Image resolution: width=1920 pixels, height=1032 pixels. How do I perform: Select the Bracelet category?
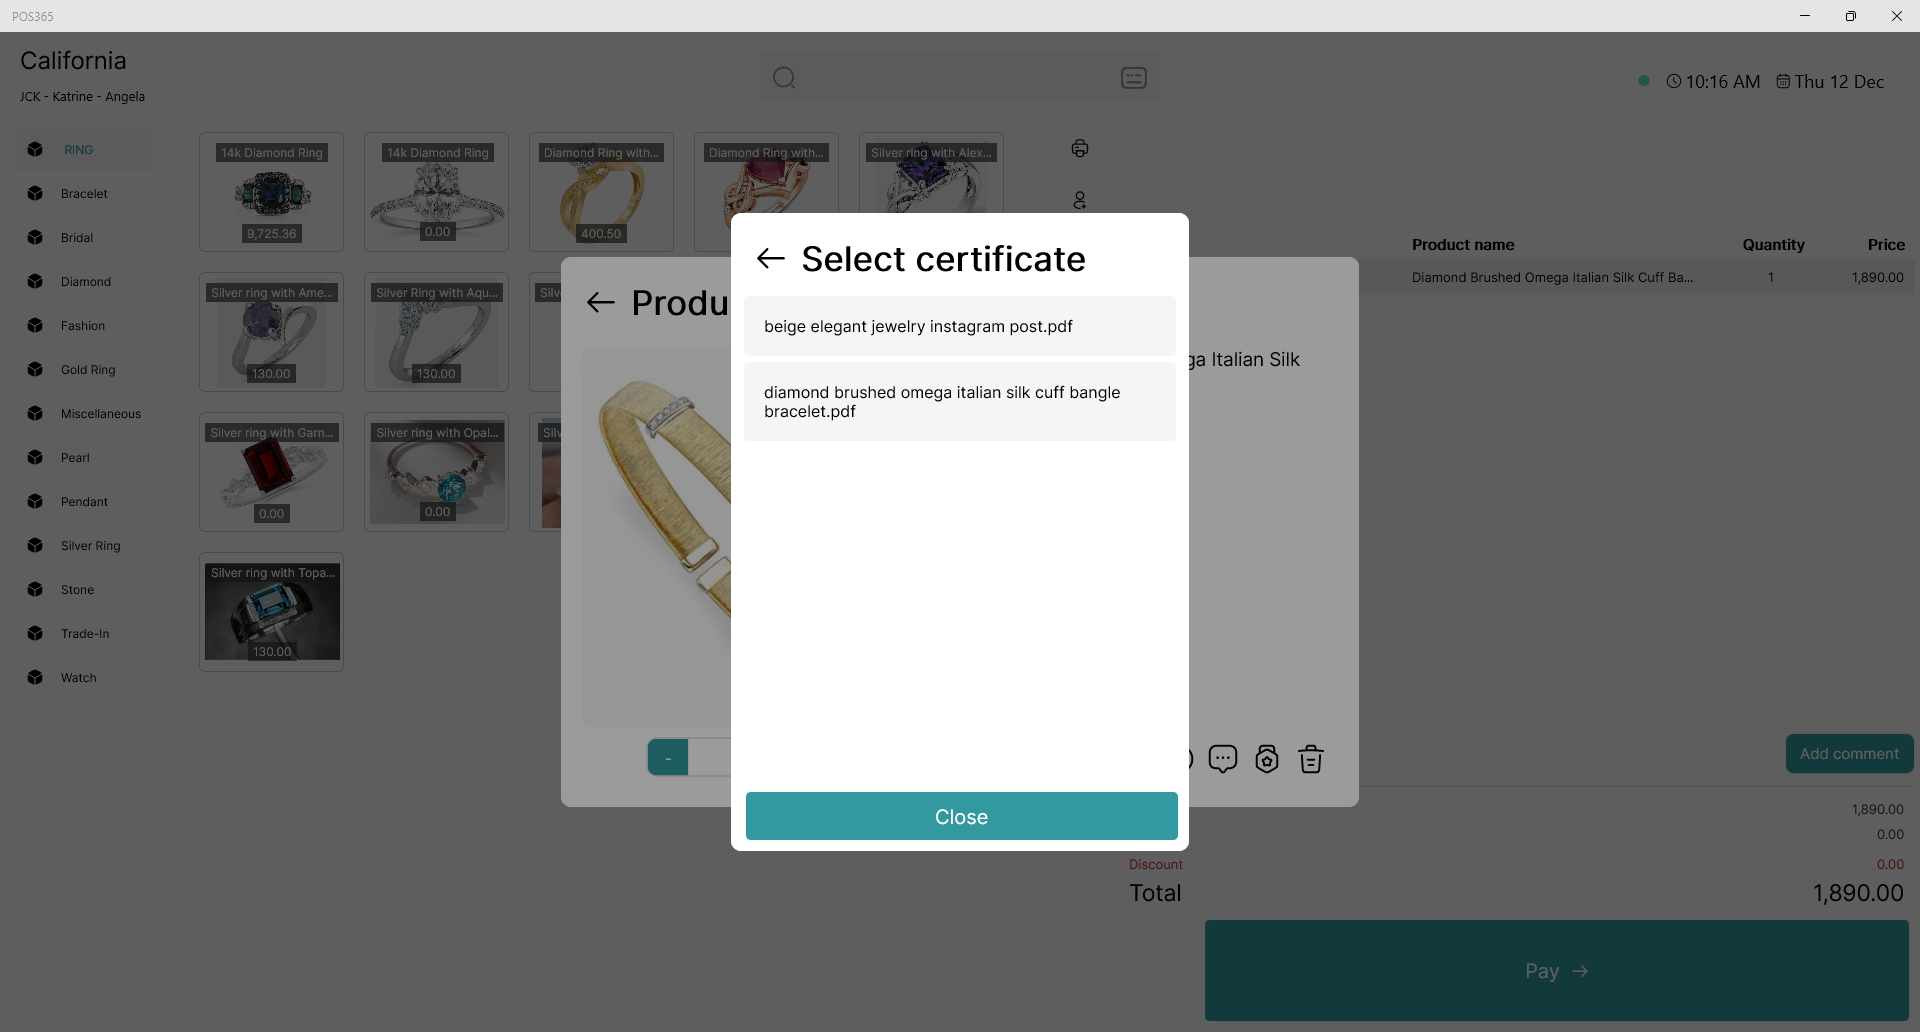84,194
